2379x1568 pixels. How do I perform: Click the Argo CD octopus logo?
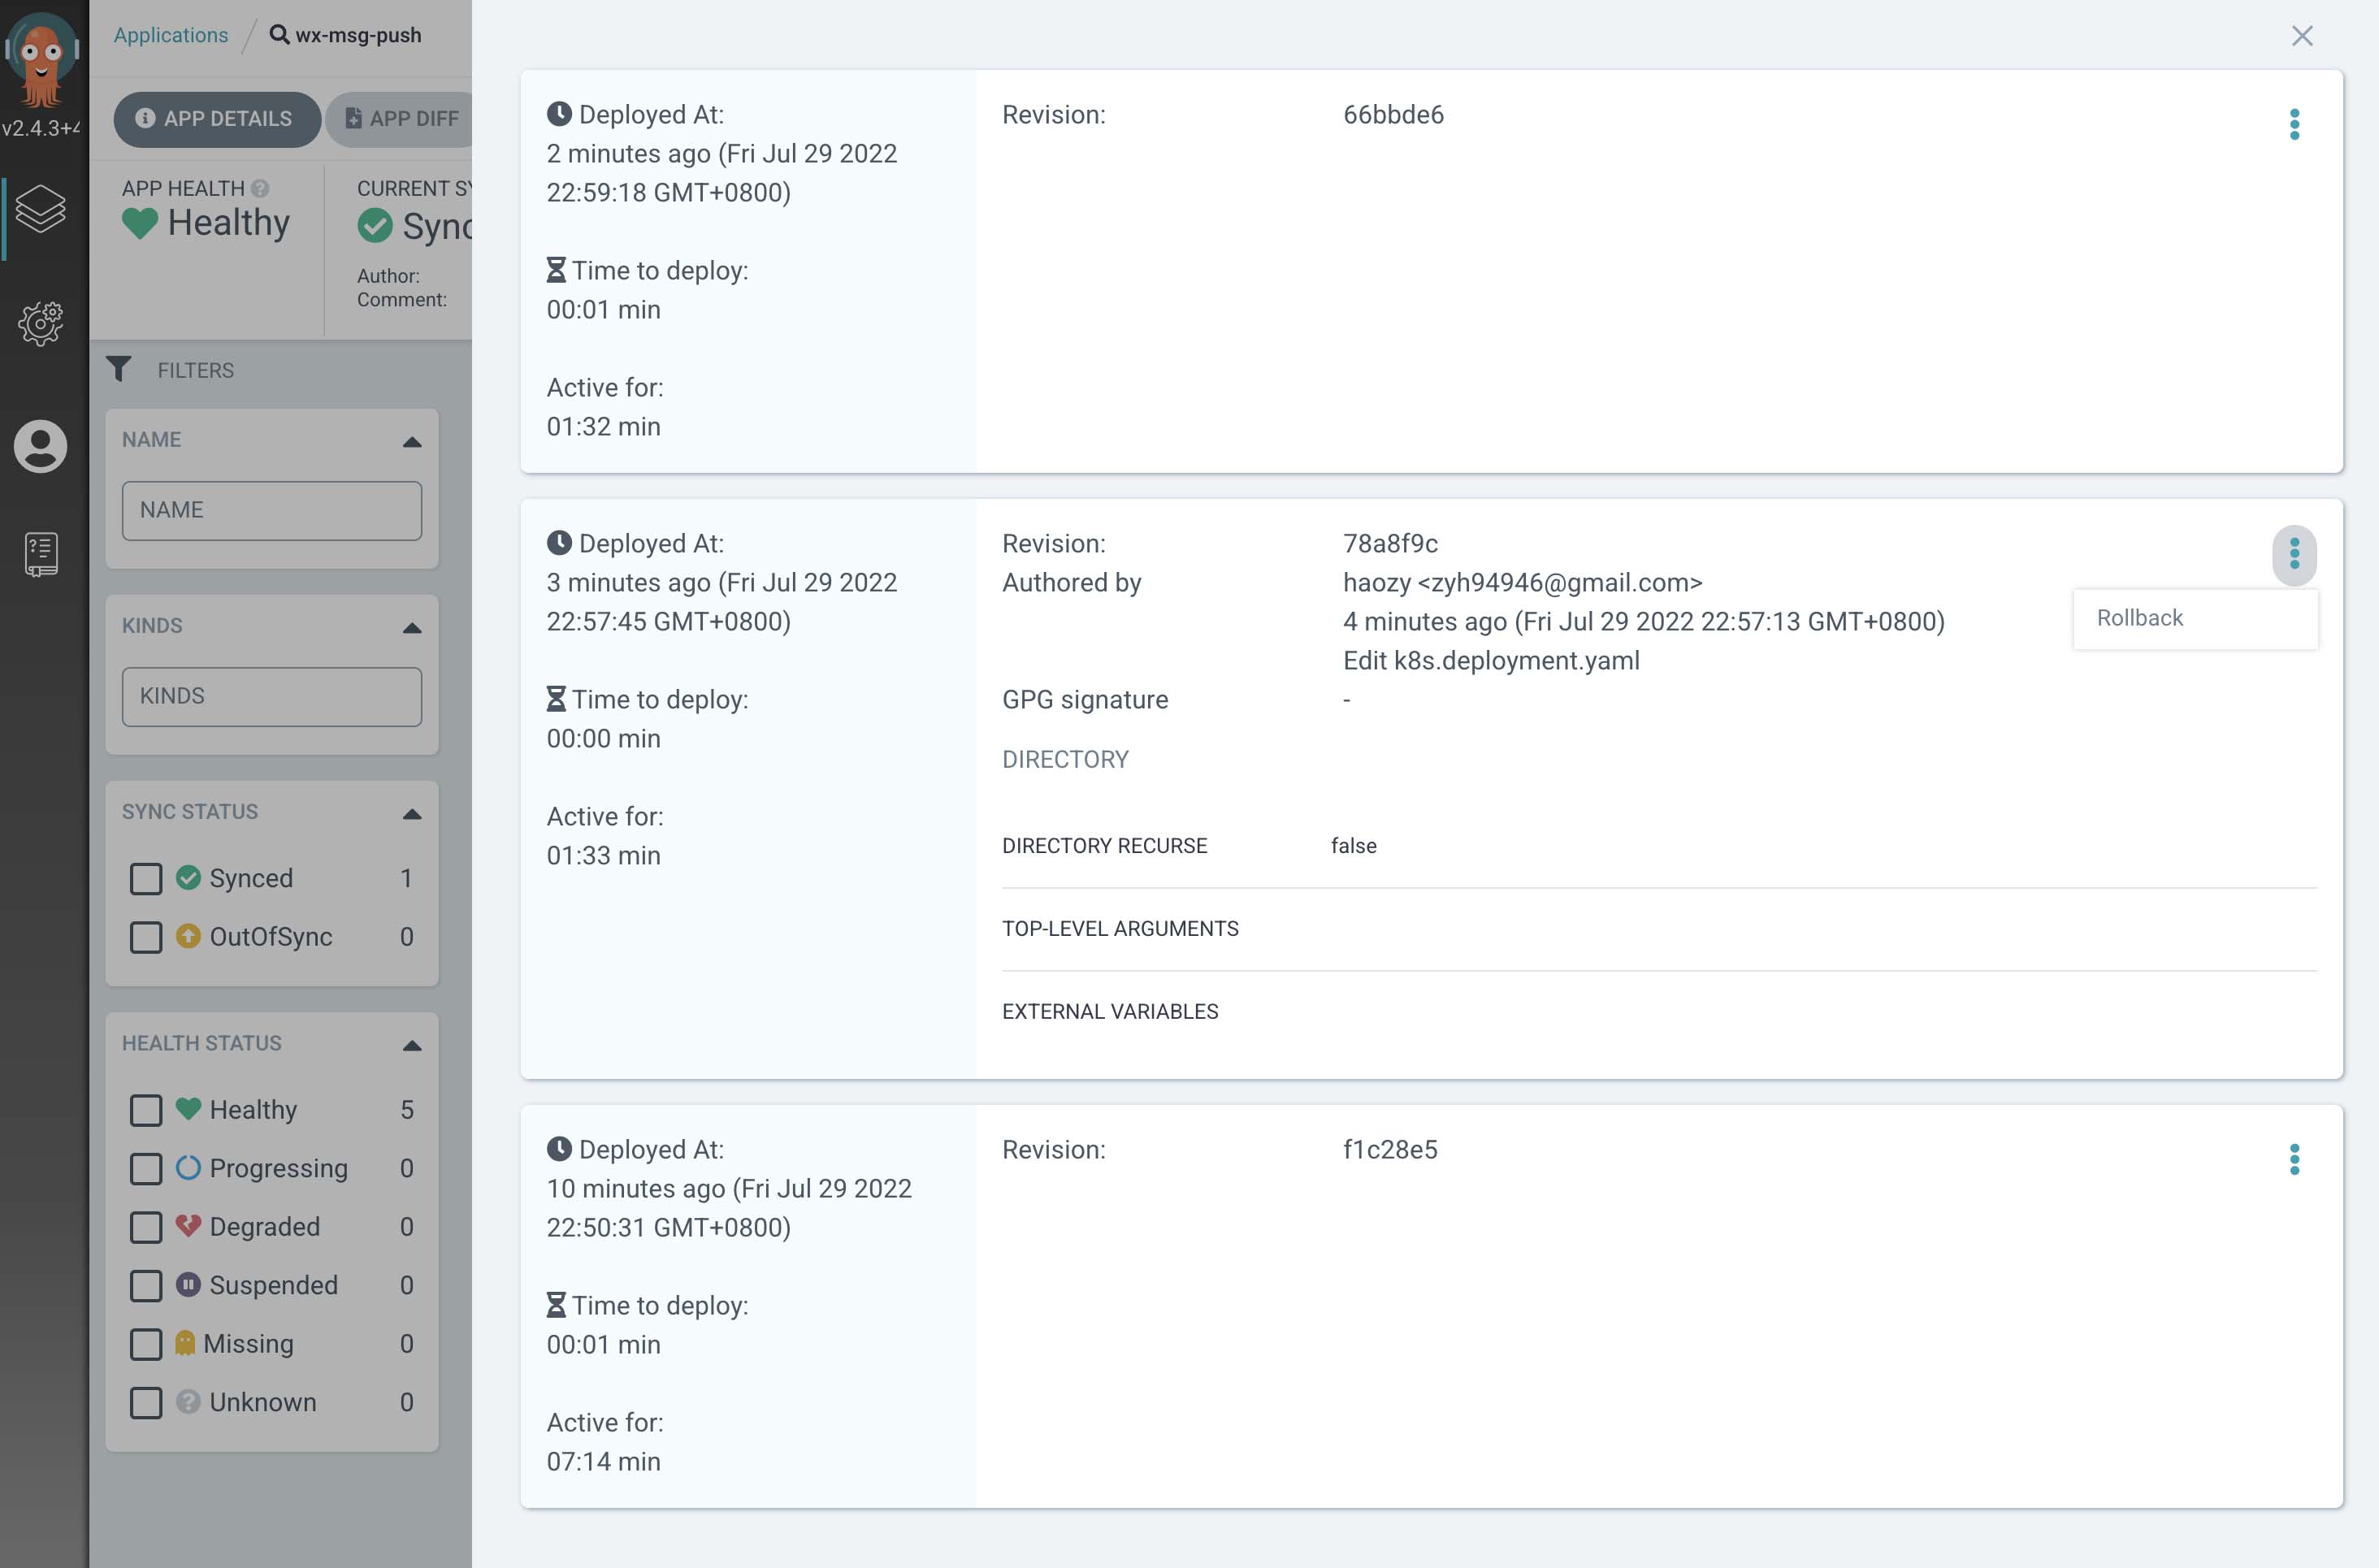pyautogui.click(x=41, y=60)
